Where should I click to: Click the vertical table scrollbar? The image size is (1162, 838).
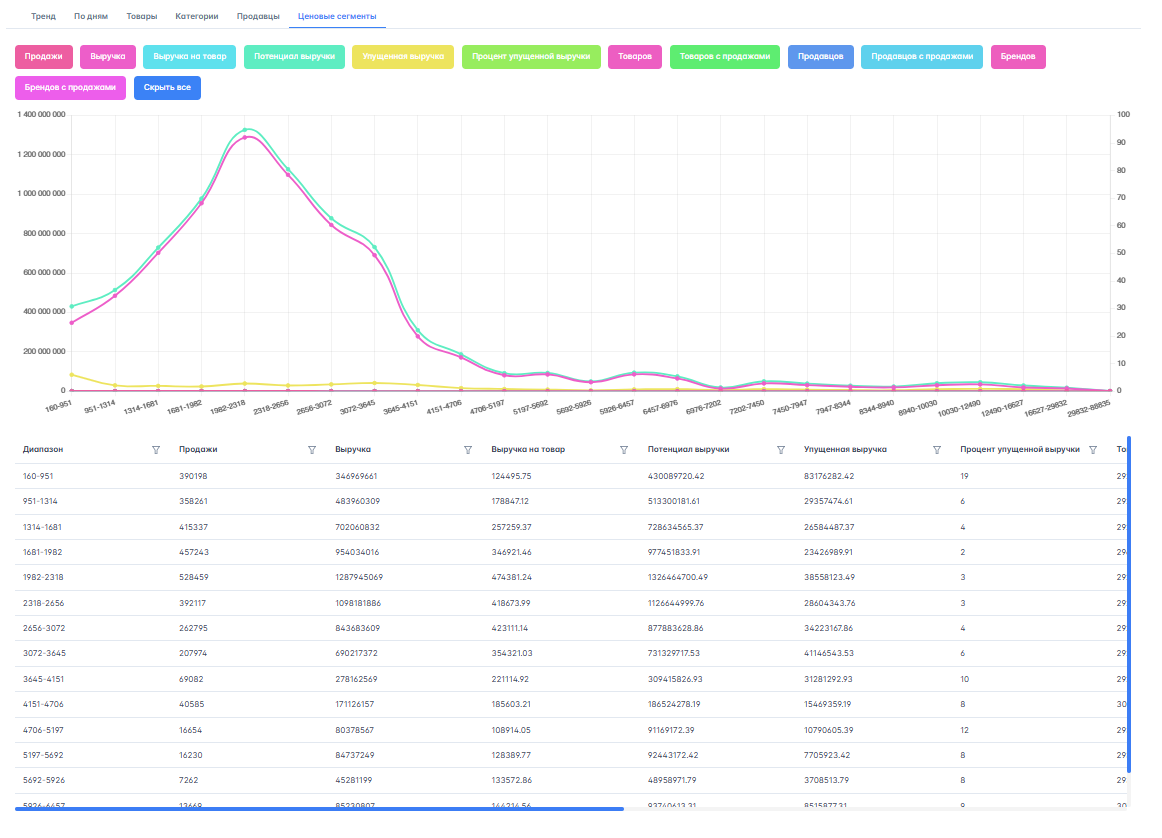[1129, 600]
